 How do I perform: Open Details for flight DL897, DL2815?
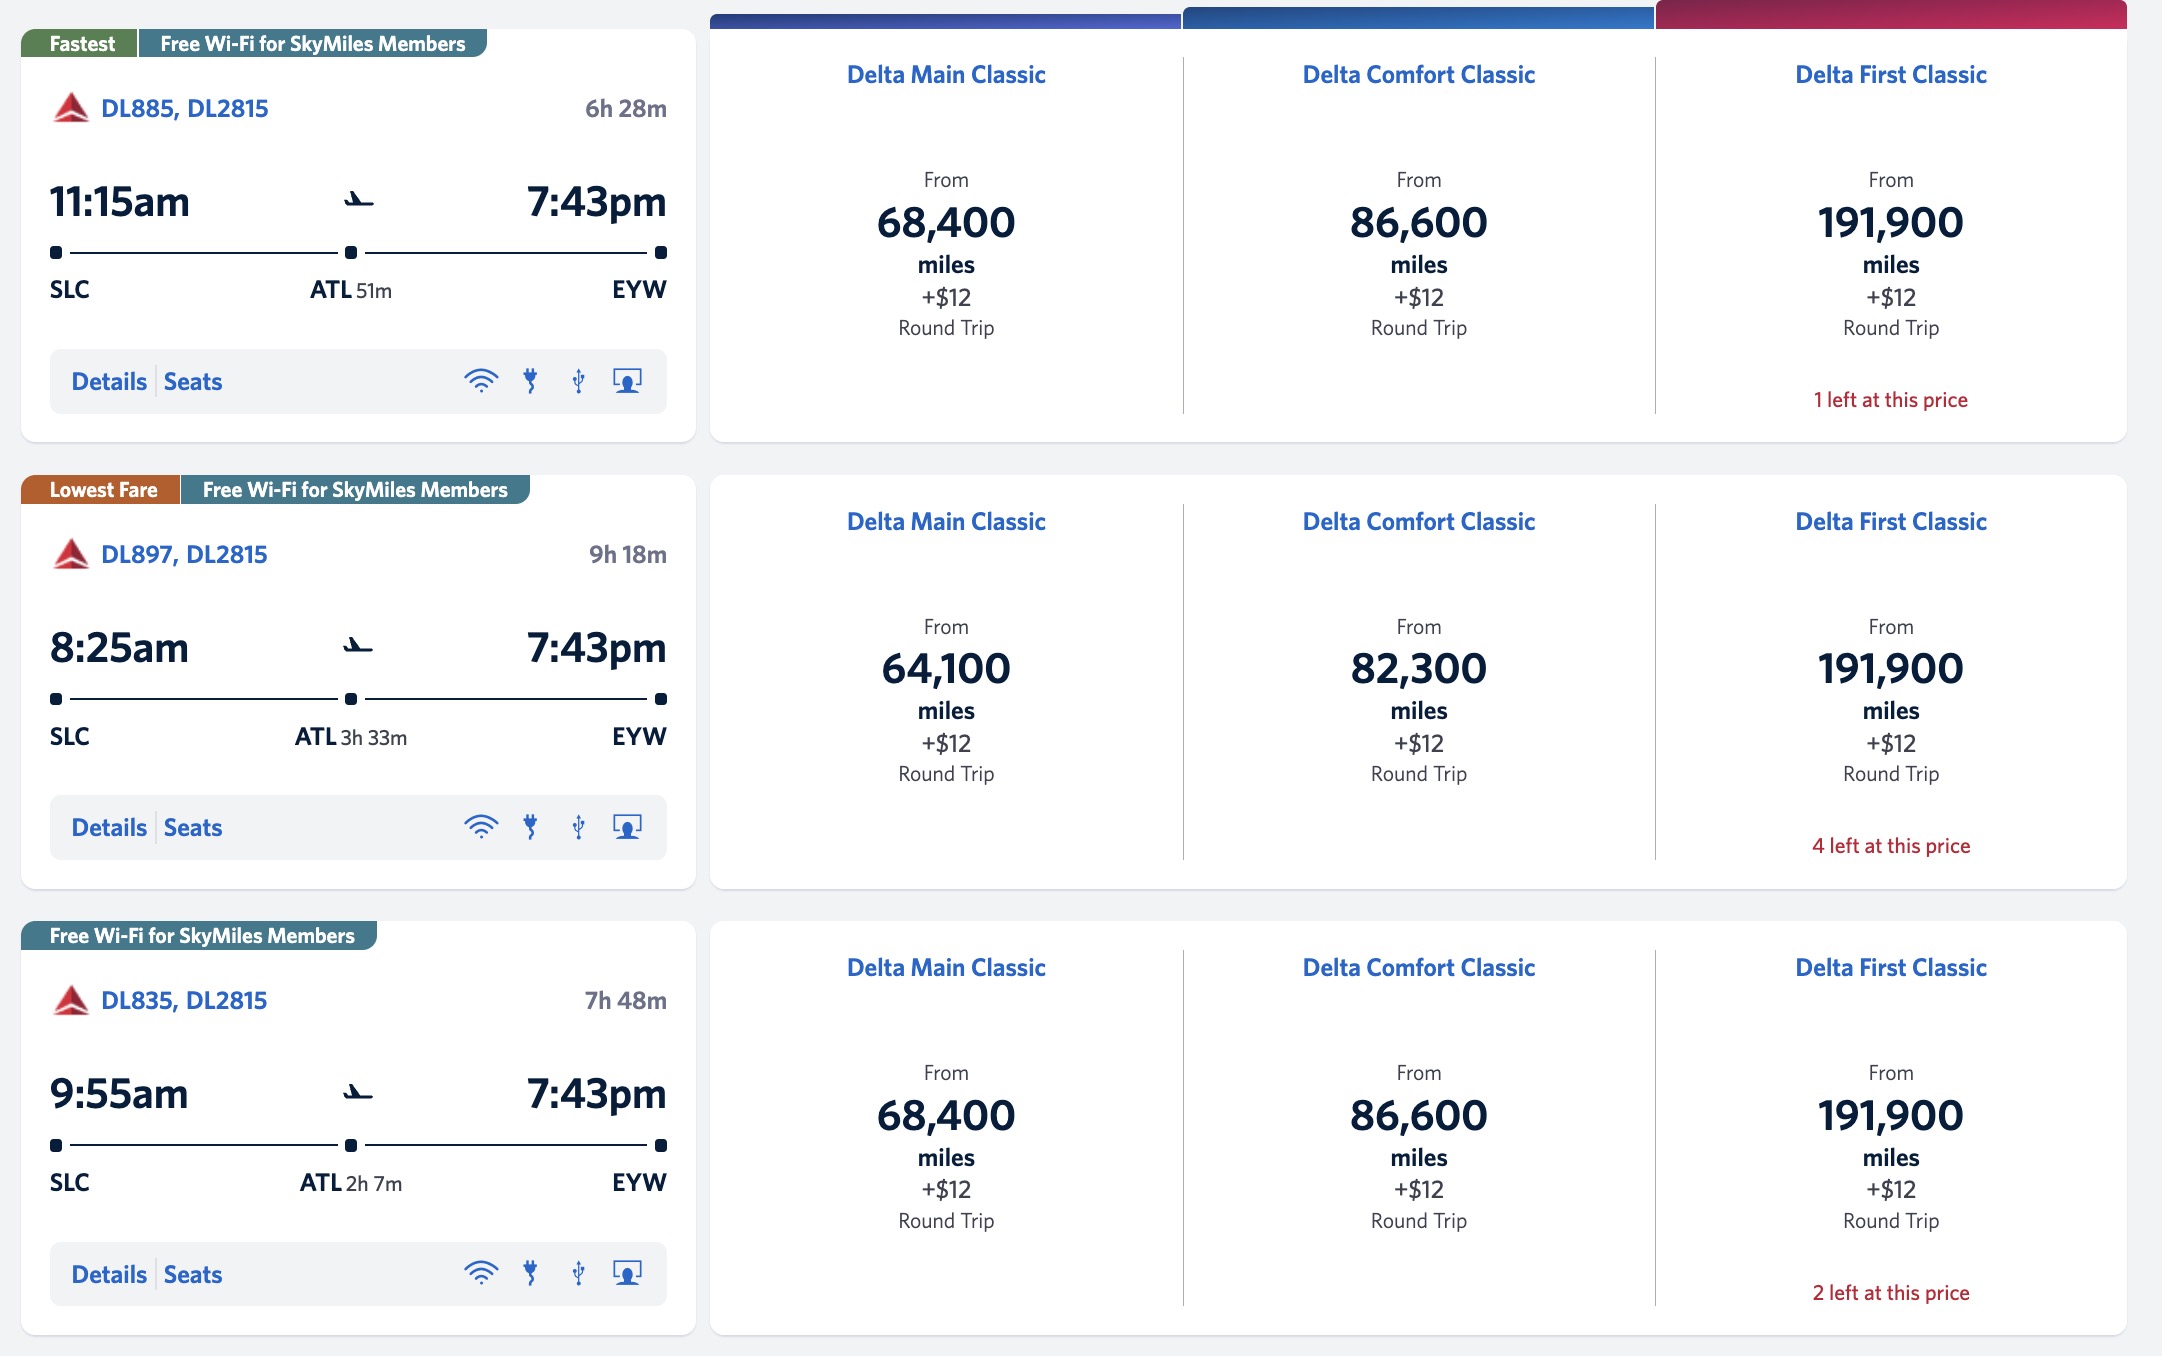pos(109,827)
